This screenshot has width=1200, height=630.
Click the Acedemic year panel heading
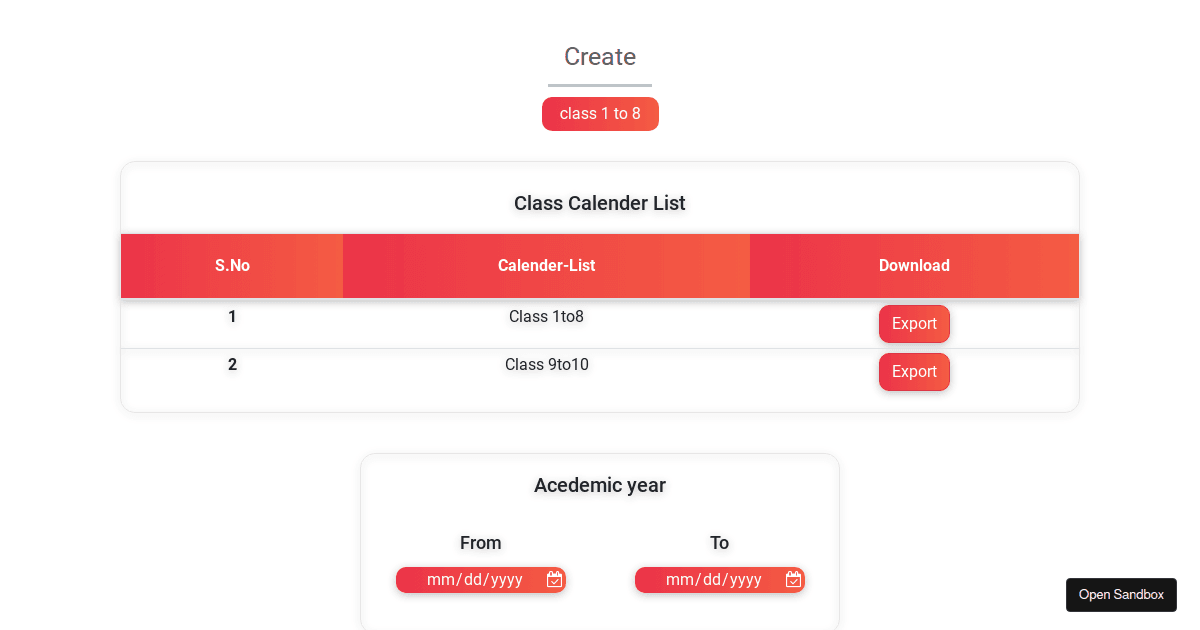coord(599,485)
